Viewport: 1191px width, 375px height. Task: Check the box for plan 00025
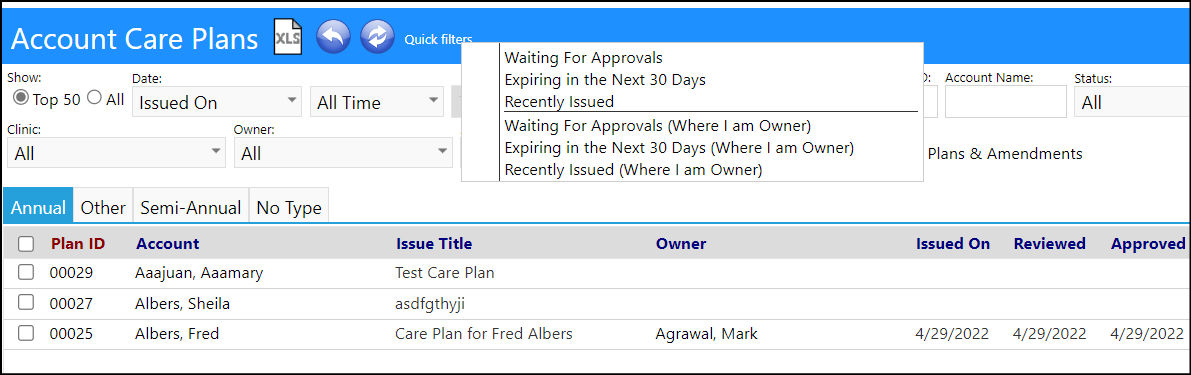[x=26, y=332]
